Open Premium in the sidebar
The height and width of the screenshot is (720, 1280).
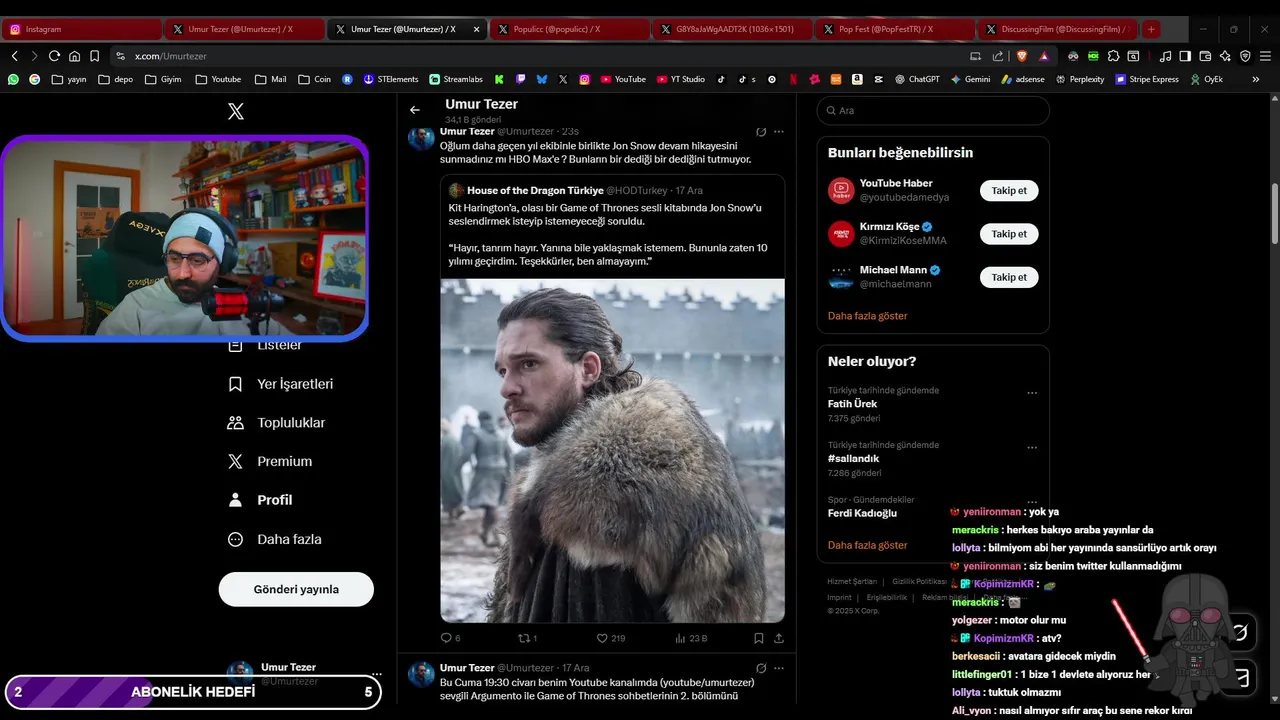tap(270, 461)
